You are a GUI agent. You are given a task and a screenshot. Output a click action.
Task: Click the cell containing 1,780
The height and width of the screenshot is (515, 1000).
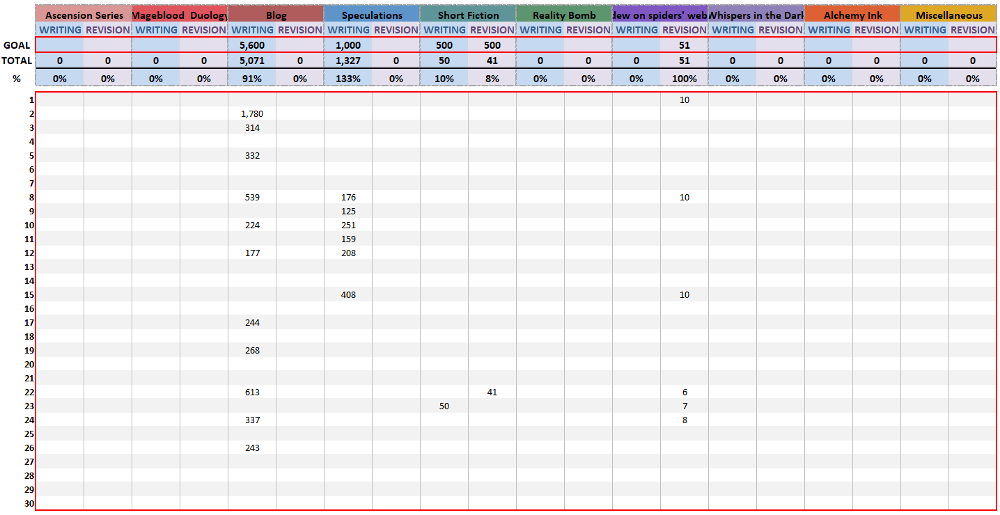coord(252,114)
